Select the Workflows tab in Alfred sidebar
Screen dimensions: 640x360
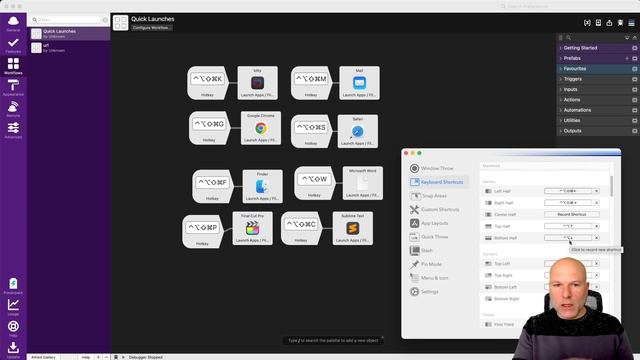click(x=13, y=66)
